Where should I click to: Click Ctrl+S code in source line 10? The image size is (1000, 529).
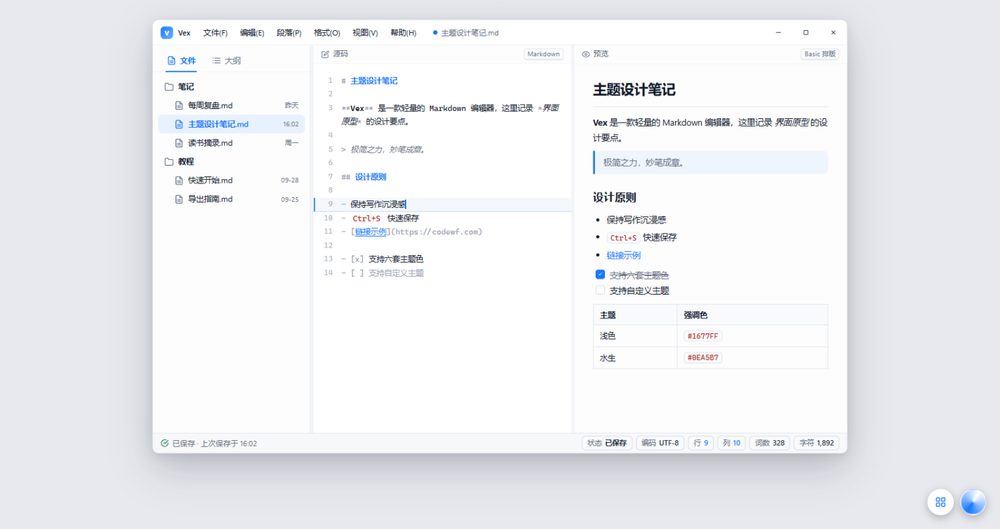tap(366, 218)
